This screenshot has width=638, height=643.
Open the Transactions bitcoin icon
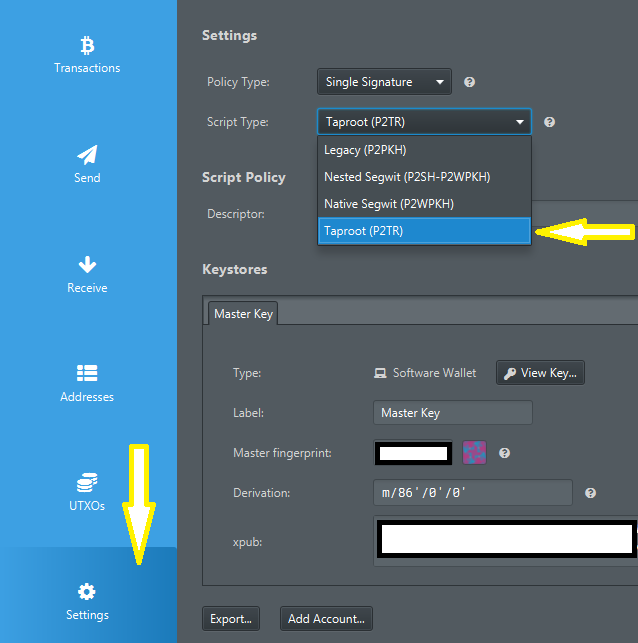[x=87, y=46]
